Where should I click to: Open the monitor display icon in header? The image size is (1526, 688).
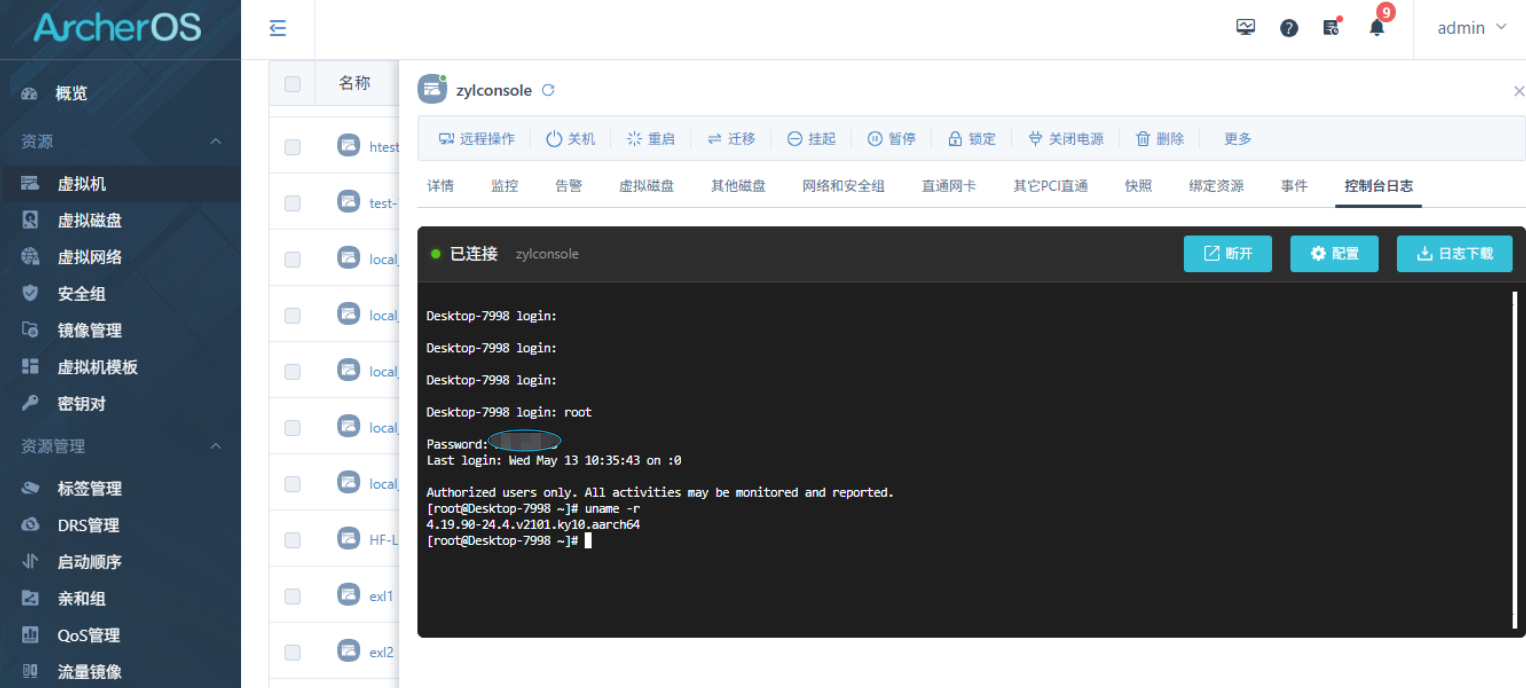tap(1245, 28)
